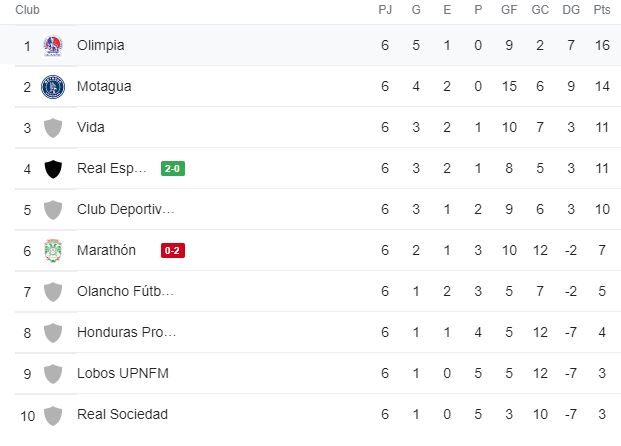Image resolution: width=621 pixels, height=446 pixels.
Task: Open the Motagua team name link
Action: (x=104, y=87)
